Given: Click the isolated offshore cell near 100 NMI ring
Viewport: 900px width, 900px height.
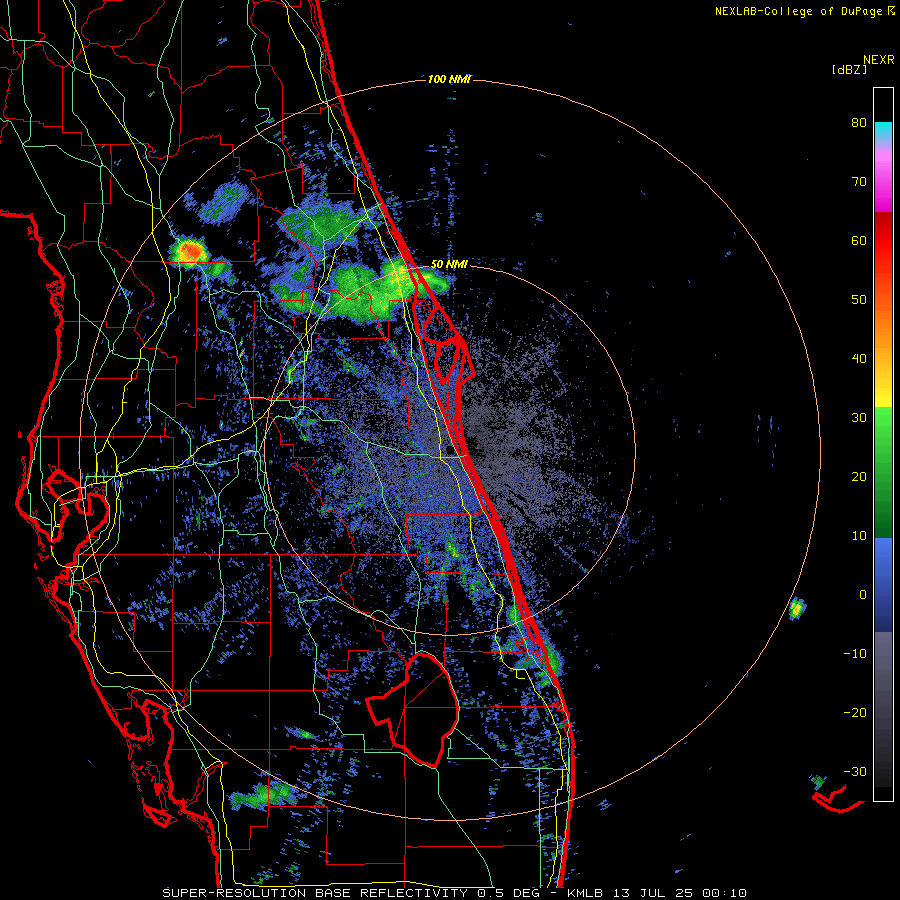Looking at the screenshot, I should point(796,608).
